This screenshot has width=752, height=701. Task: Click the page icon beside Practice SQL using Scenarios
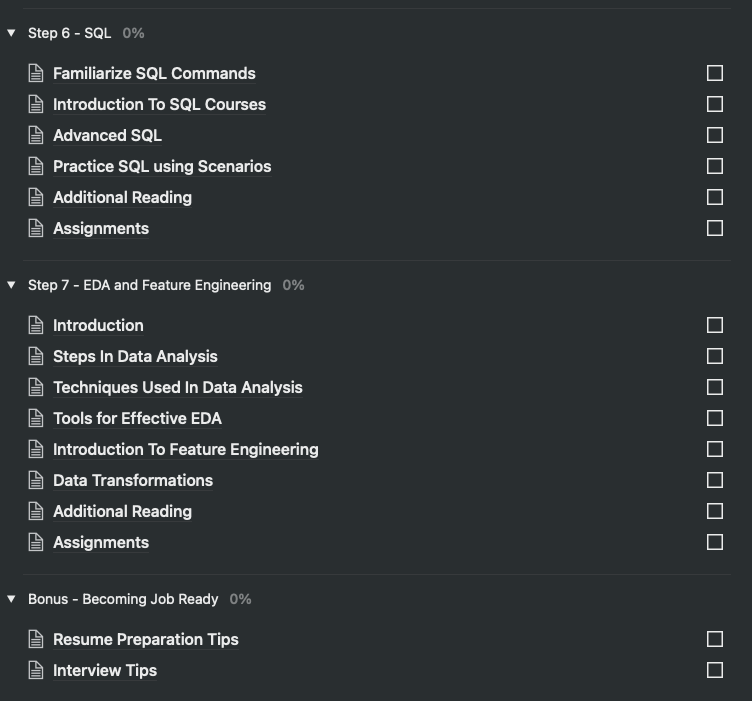click(x=36, y=166)
